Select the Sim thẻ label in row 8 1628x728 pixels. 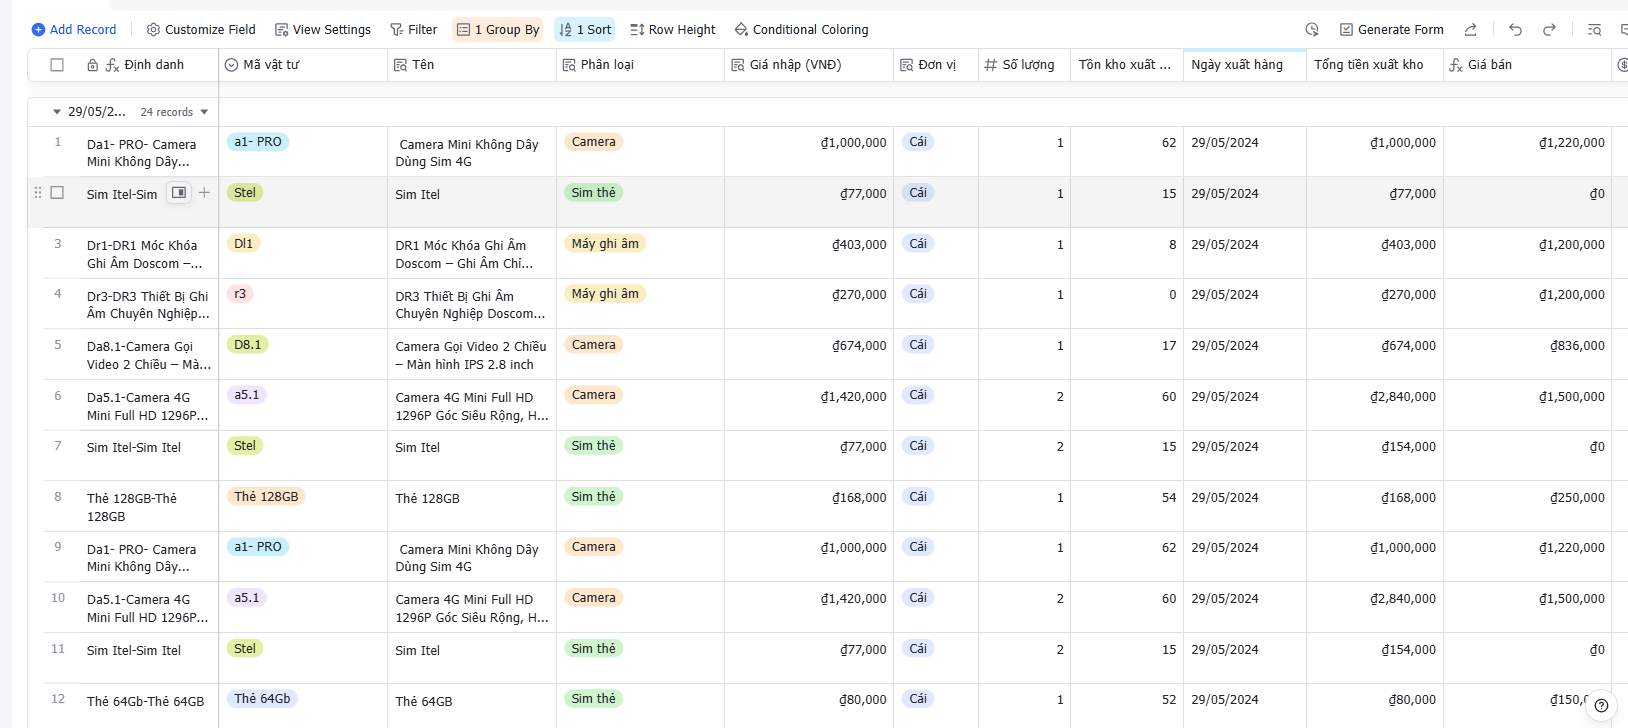click(594, 496)
